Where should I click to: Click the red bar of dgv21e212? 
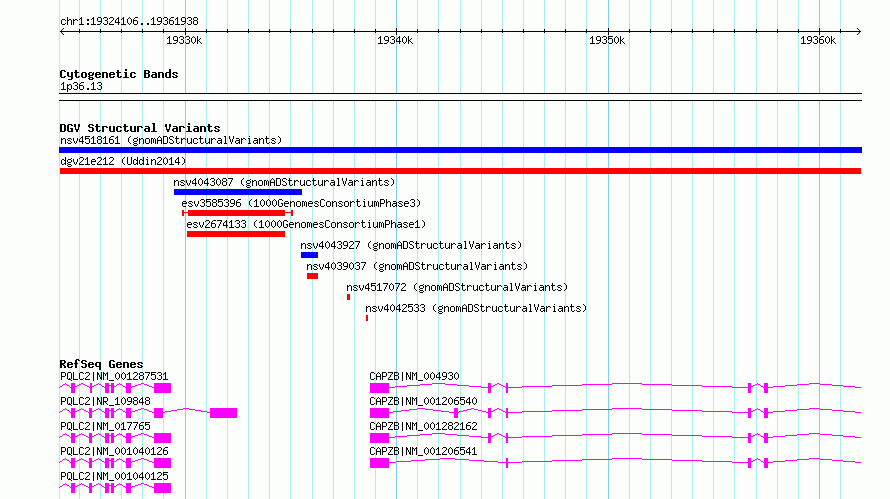460,171
